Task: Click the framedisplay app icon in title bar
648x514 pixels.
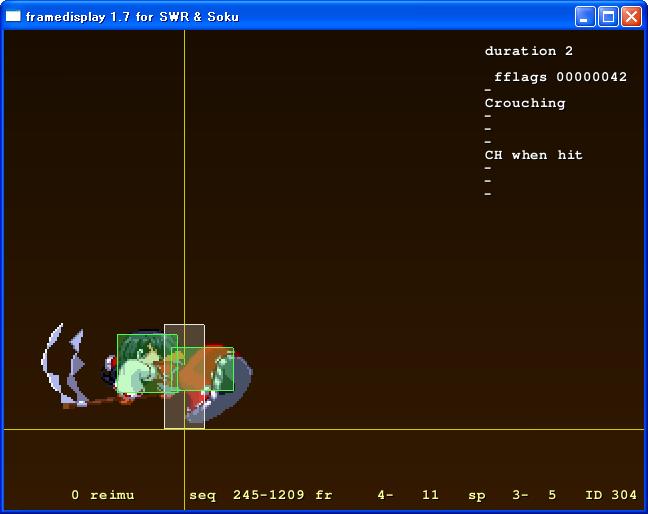Action: point(13,16)
